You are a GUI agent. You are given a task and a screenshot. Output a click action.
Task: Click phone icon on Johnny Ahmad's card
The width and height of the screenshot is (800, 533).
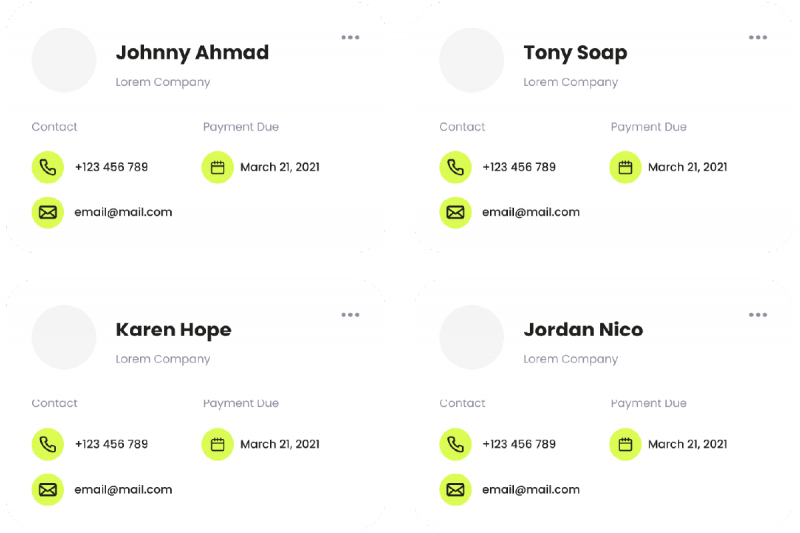[47, 167]
